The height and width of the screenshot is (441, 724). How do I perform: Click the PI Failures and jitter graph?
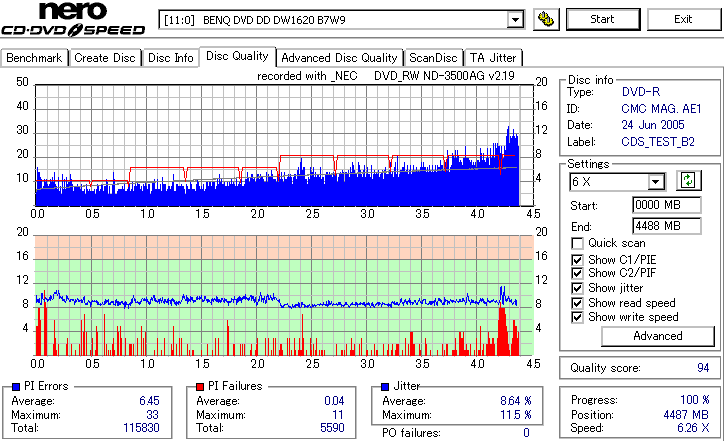click(284, 296)
